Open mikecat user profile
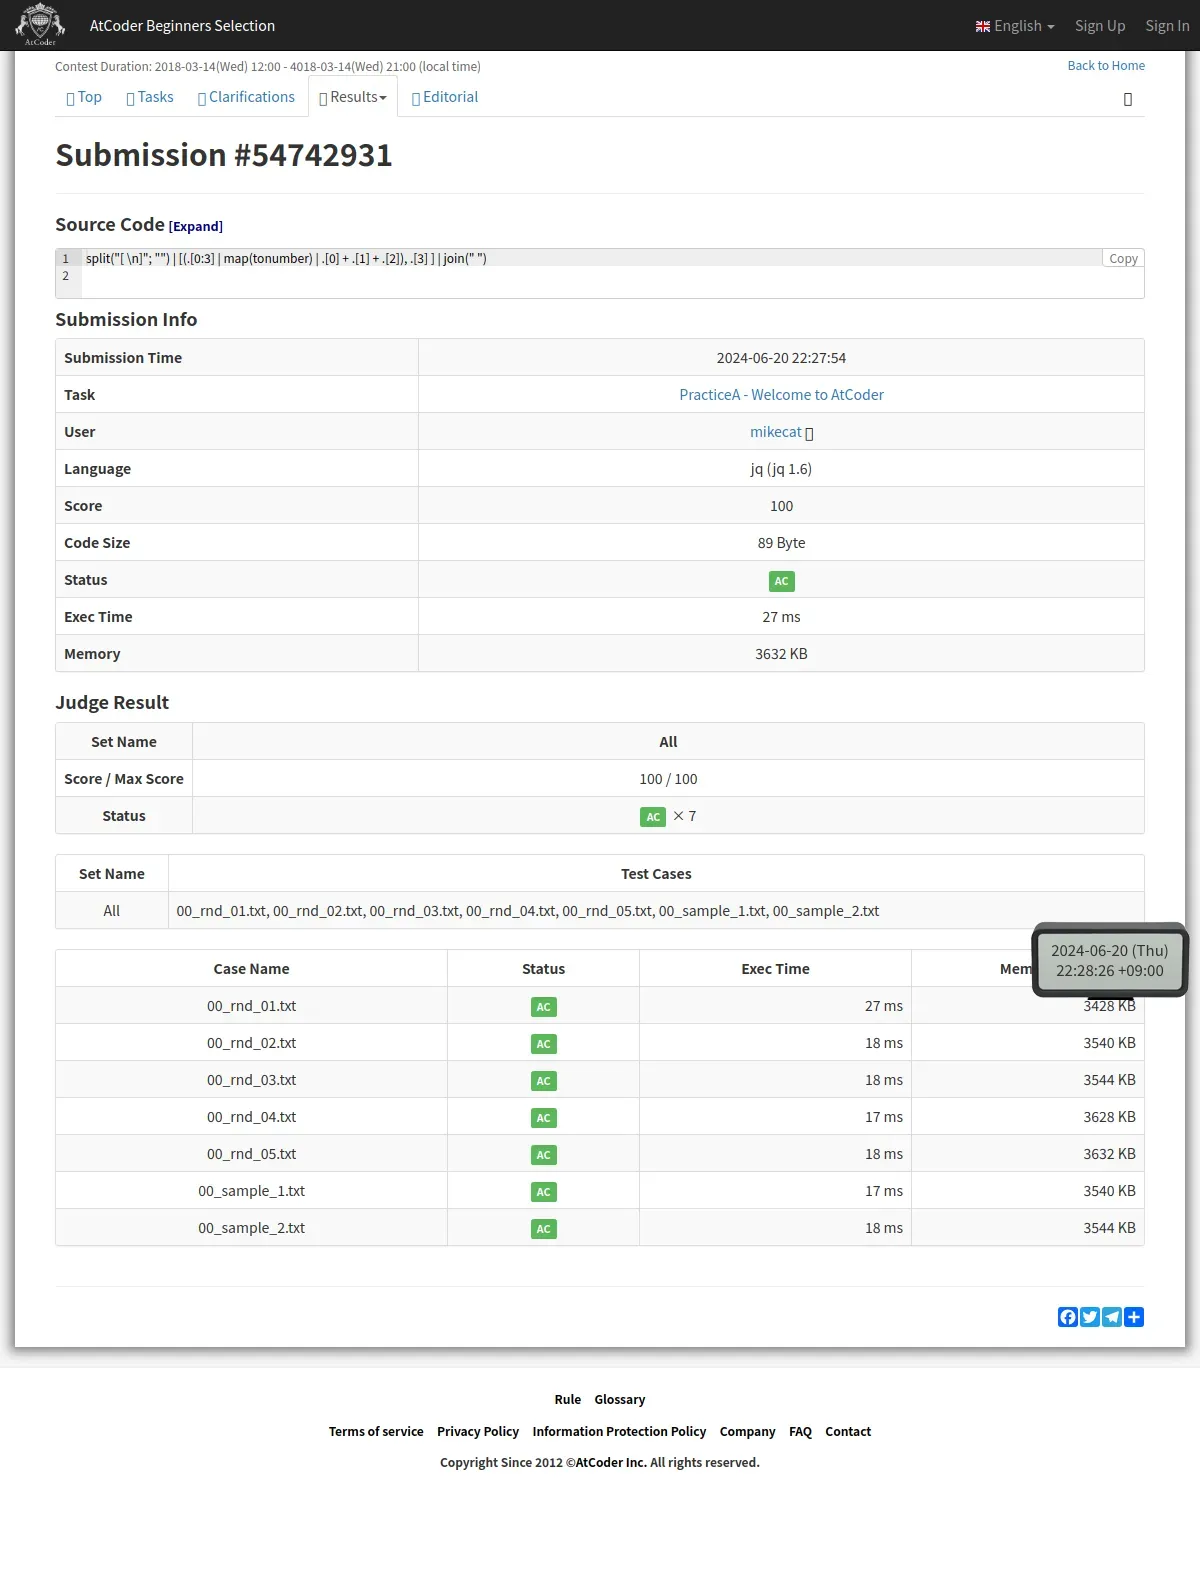This screenshot has height=1571, width=1200. click(x=776, y=432)
